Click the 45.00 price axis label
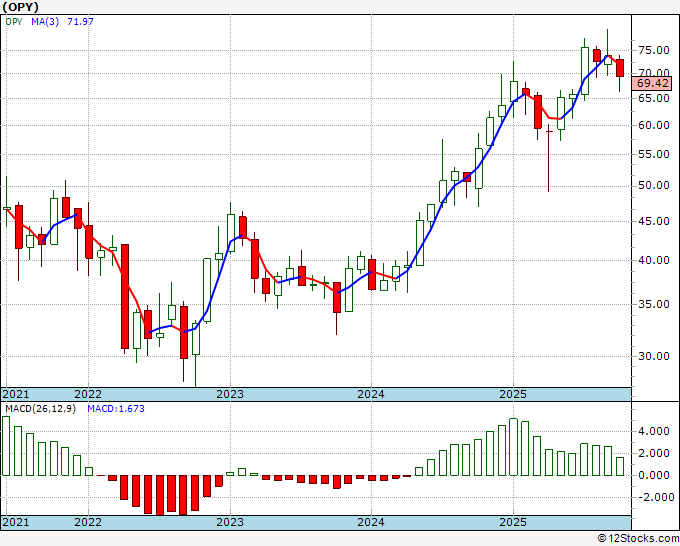Viewport: 680px width, 546px height. coord(654,221)
